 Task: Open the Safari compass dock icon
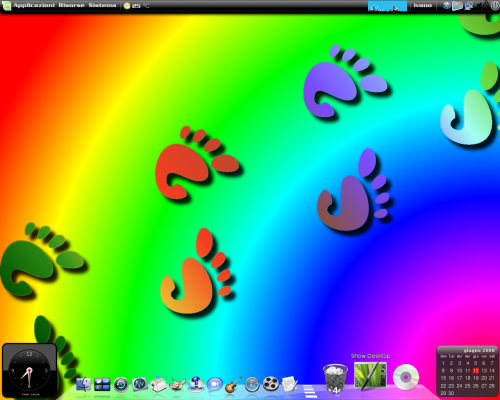pos(252,384)
